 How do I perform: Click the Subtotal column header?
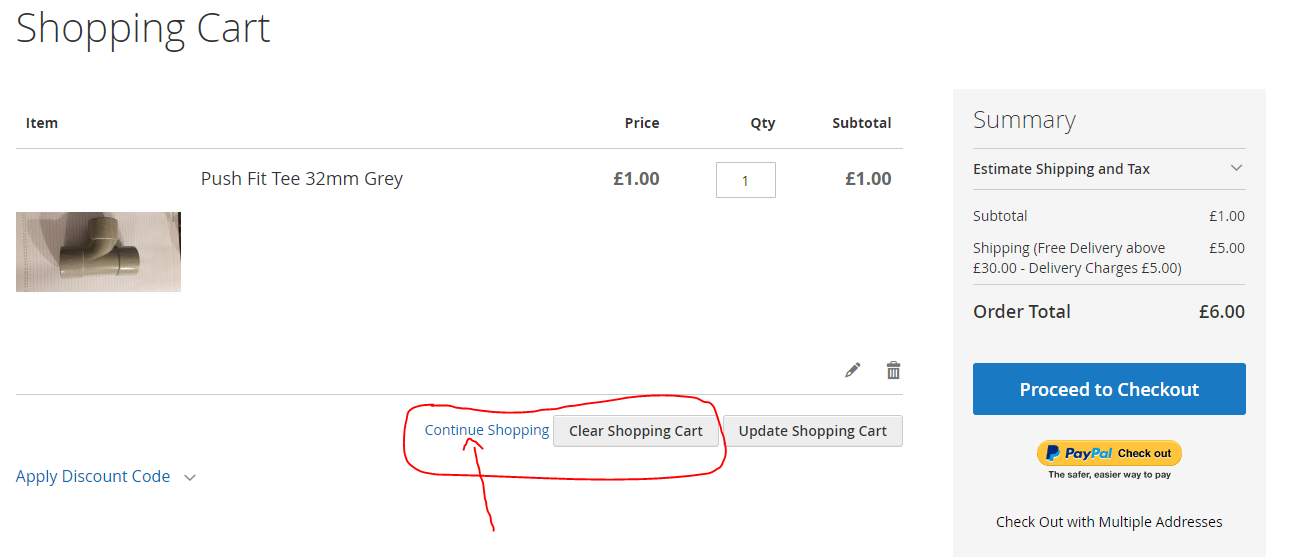(861, 123)
